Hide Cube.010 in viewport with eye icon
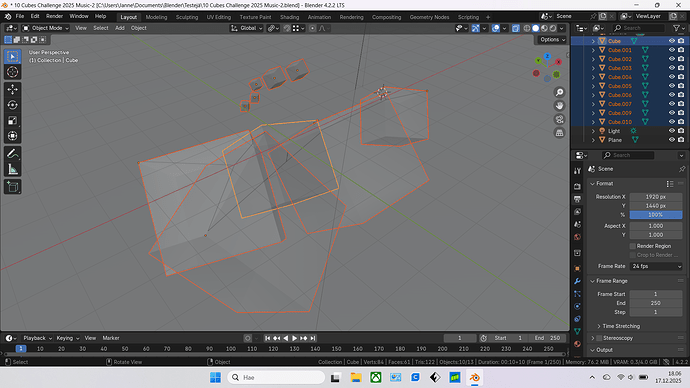This screenshot has width=690, height=388. [672, 122]
